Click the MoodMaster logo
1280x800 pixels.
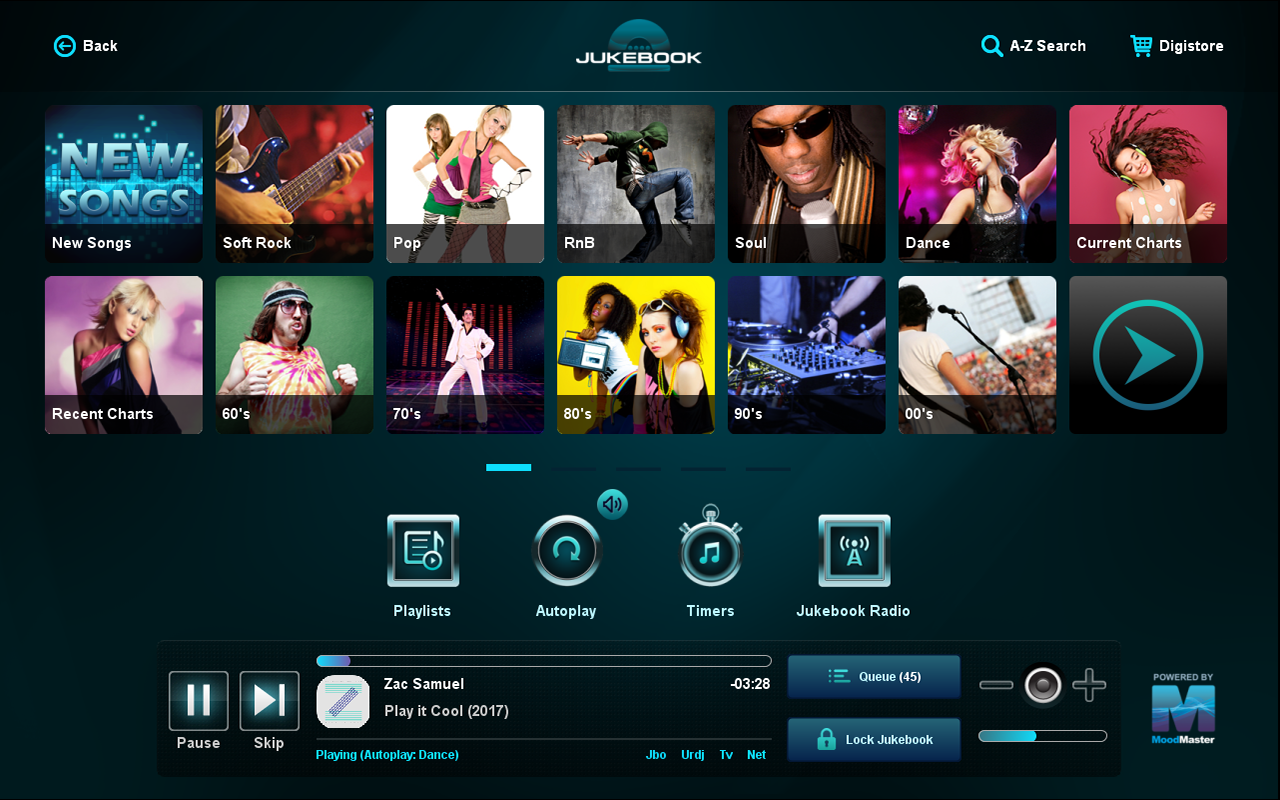click(1183, 708)
